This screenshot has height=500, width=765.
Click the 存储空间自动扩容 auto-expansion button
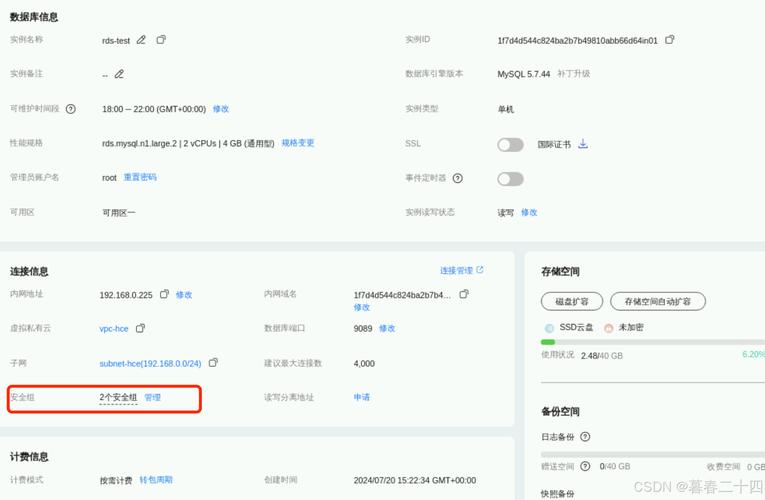pos(658,301)
